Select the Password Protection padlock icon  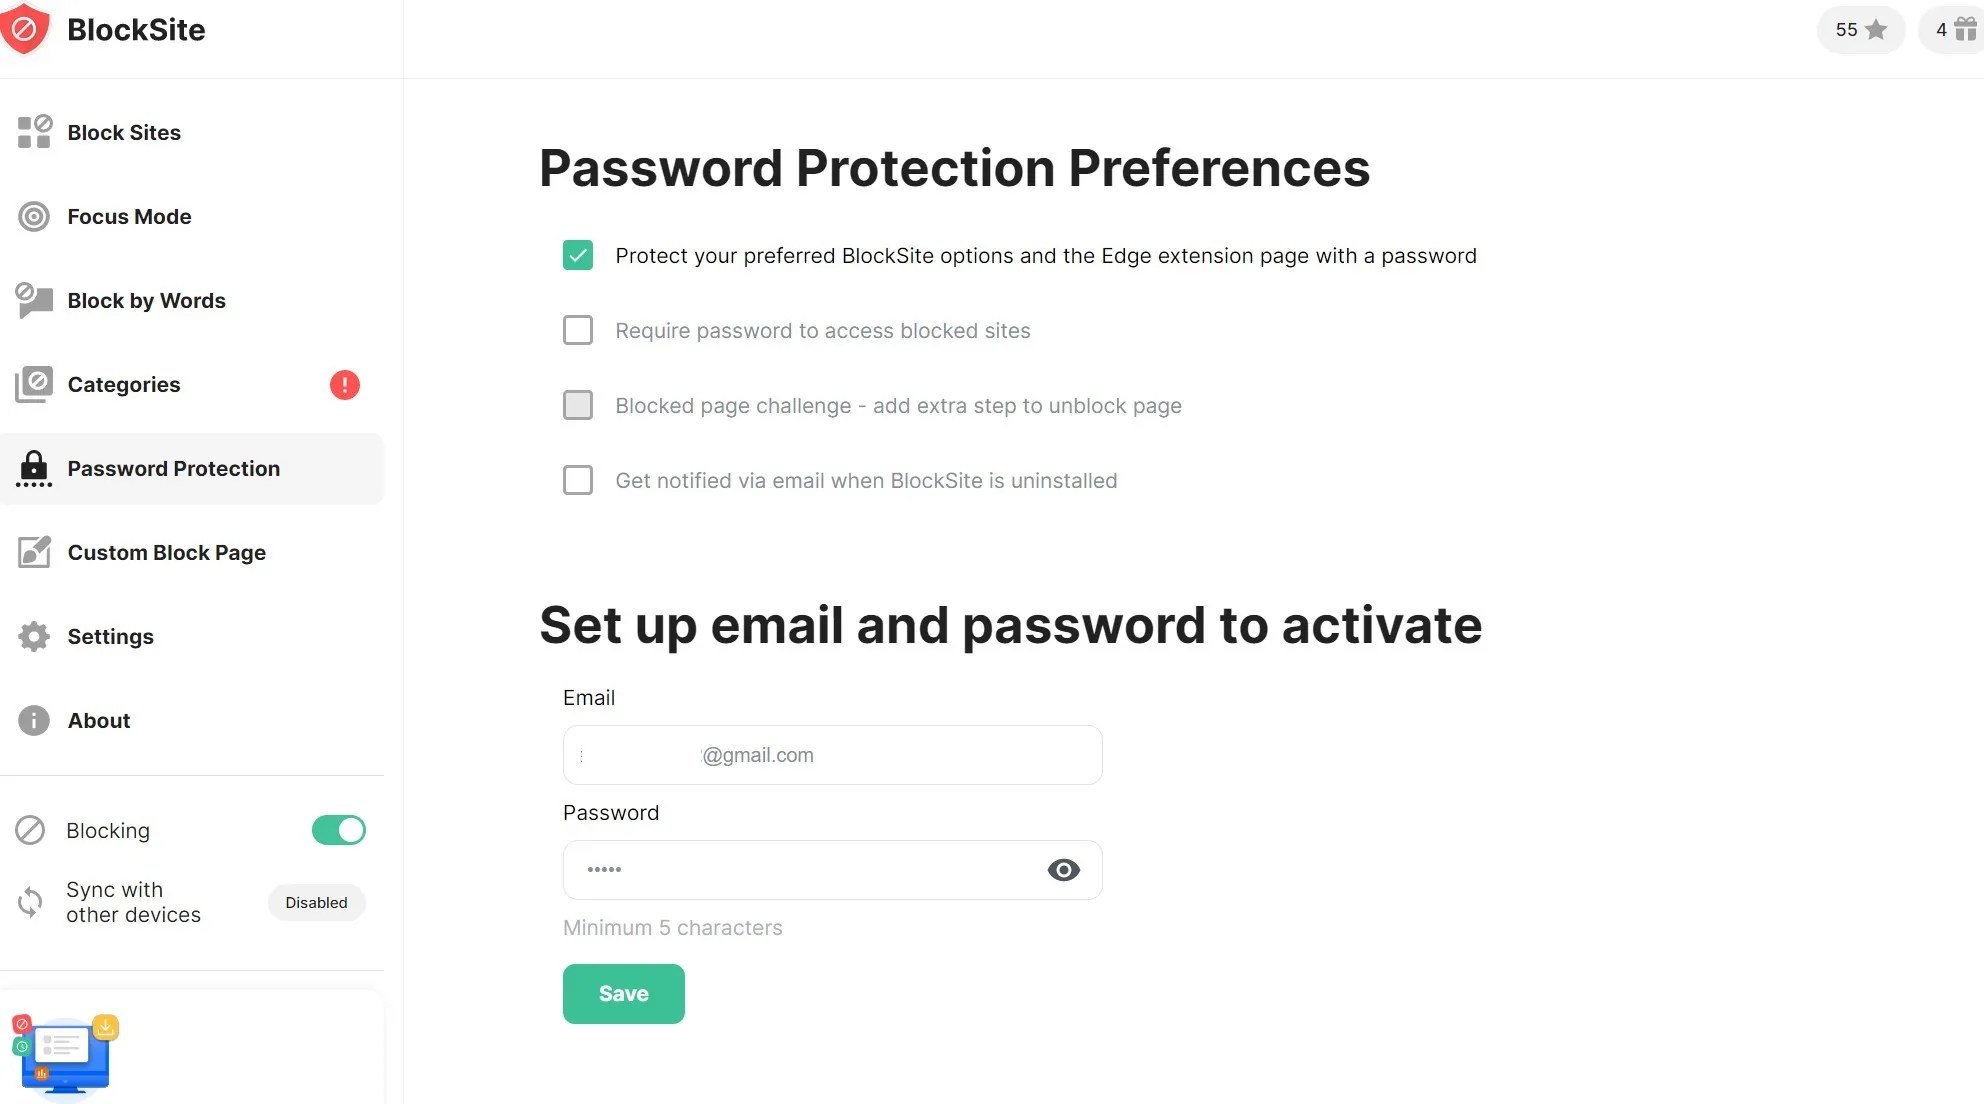coord(33,468)
